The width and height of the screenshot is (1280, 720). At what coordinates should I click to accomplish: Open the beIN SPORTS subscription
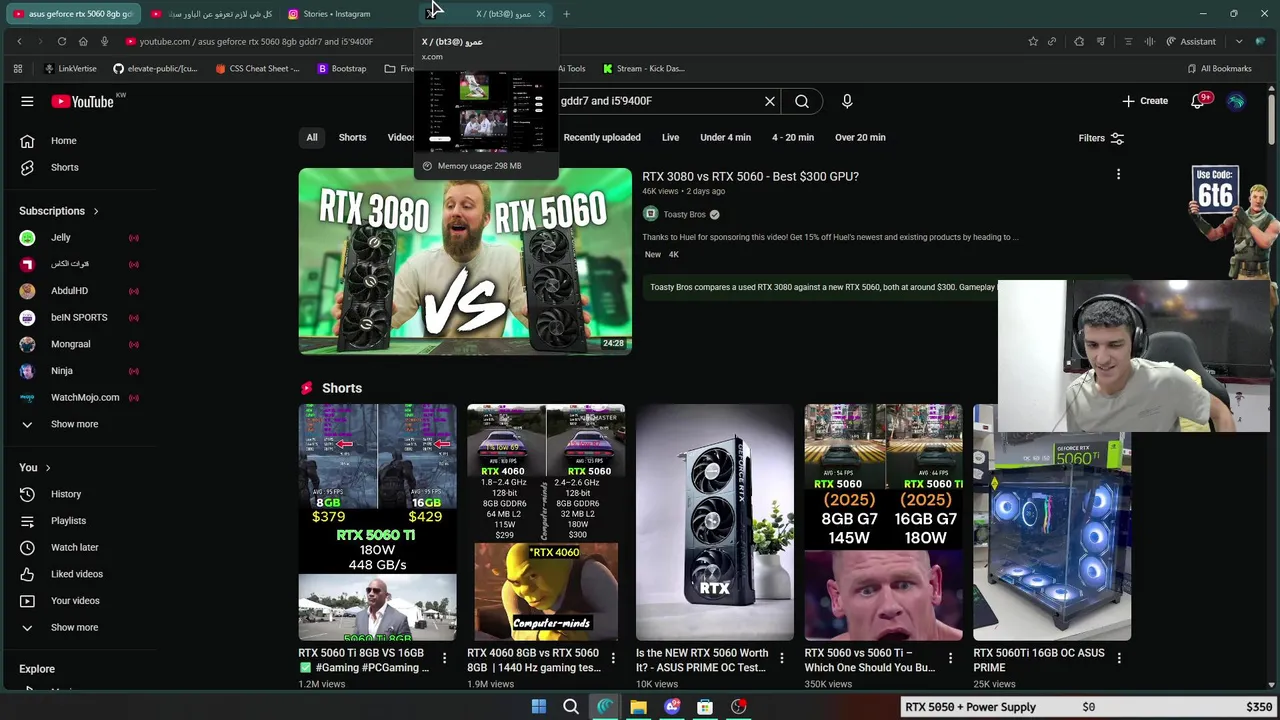(x=80, y=318)
